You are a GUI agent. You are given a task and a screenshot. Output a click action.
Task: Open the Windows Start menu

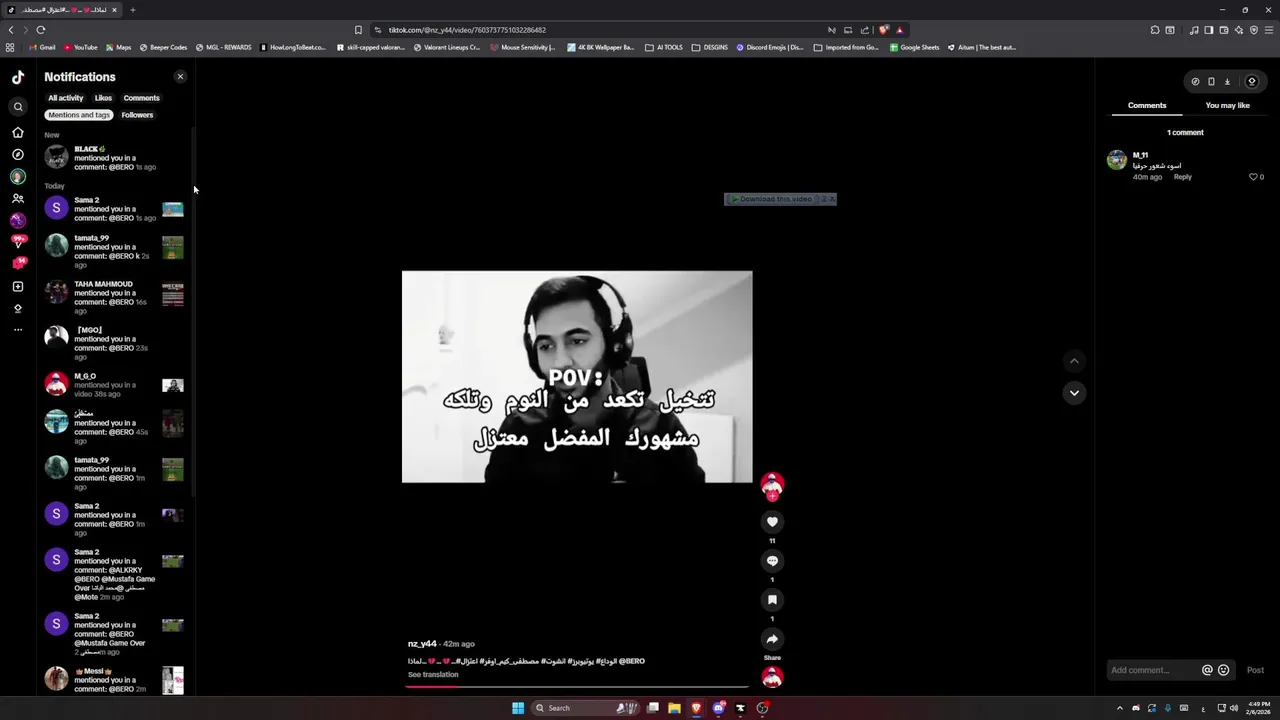518,708
